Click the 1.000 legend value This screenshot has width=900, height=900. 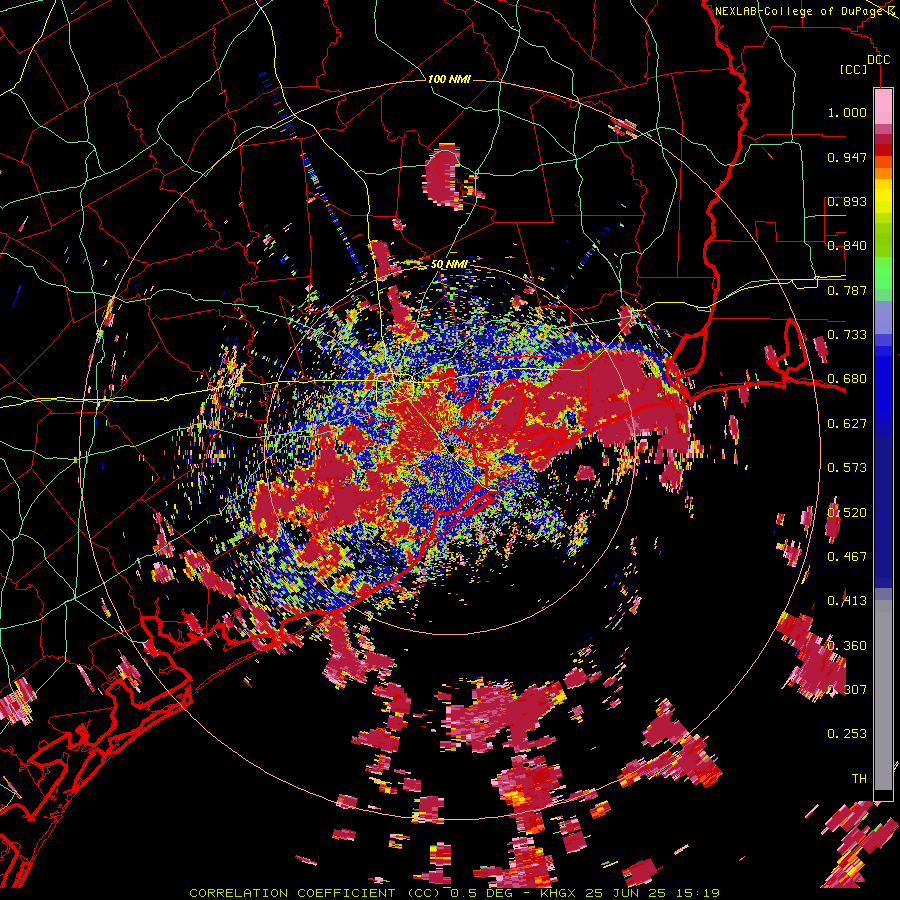coord(847,112)
